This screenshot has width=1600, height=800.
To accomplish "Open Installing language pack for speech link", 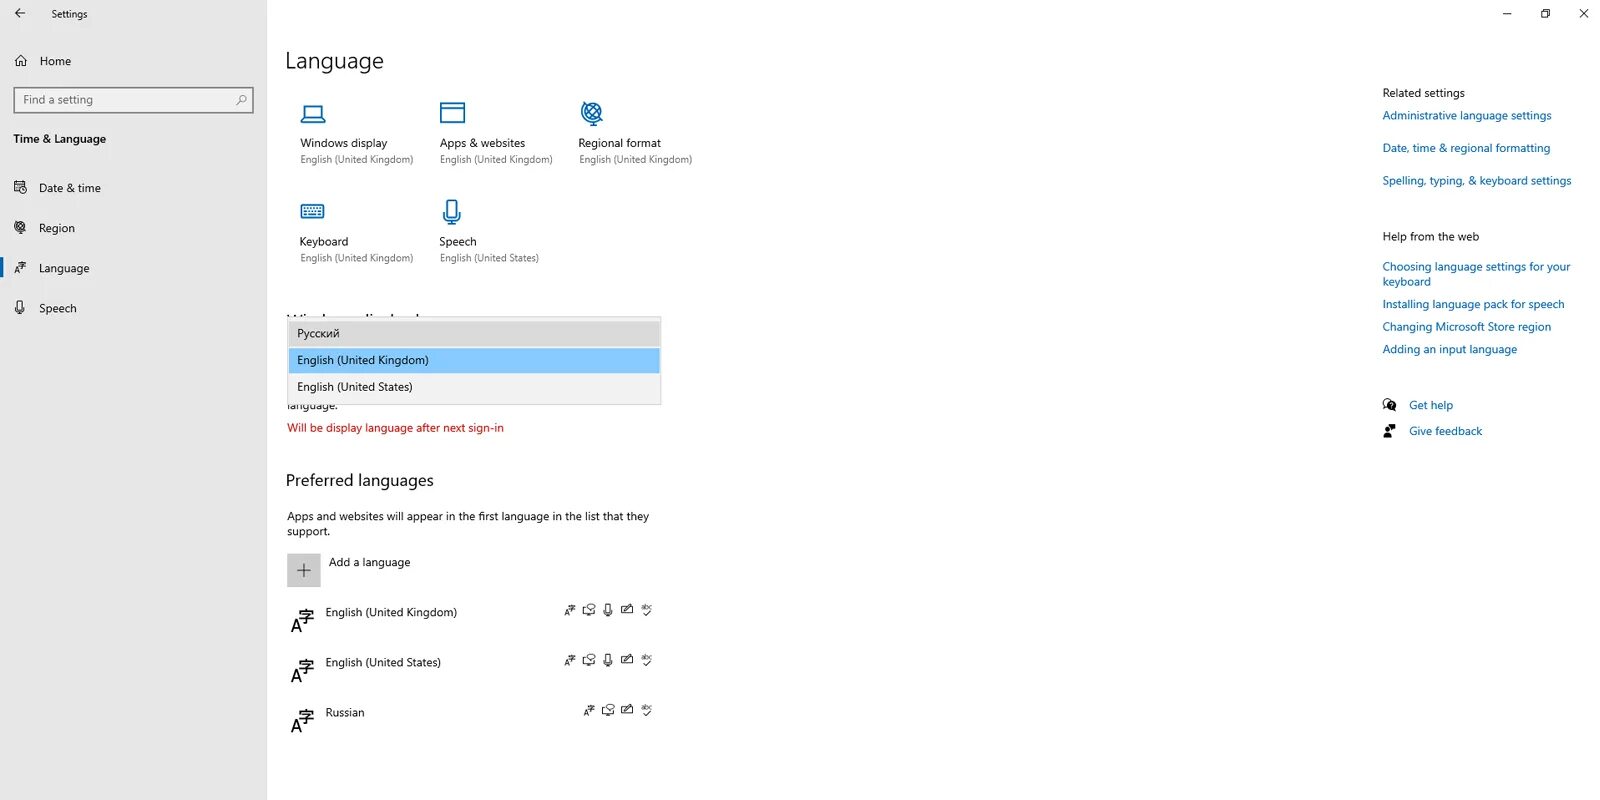I will coord(1473,304).
